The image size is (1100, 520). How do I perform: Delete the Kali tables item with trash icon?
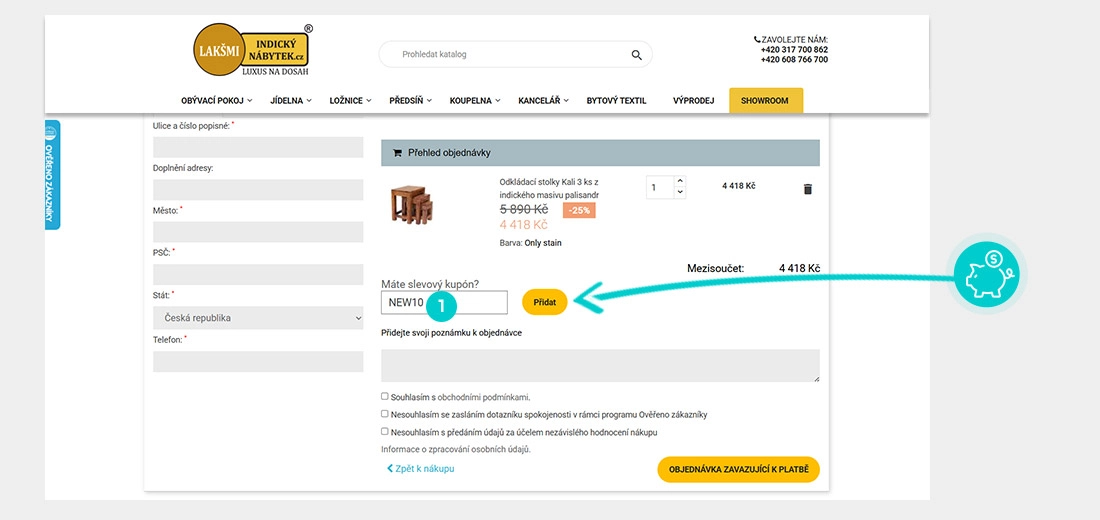[807, 189]
